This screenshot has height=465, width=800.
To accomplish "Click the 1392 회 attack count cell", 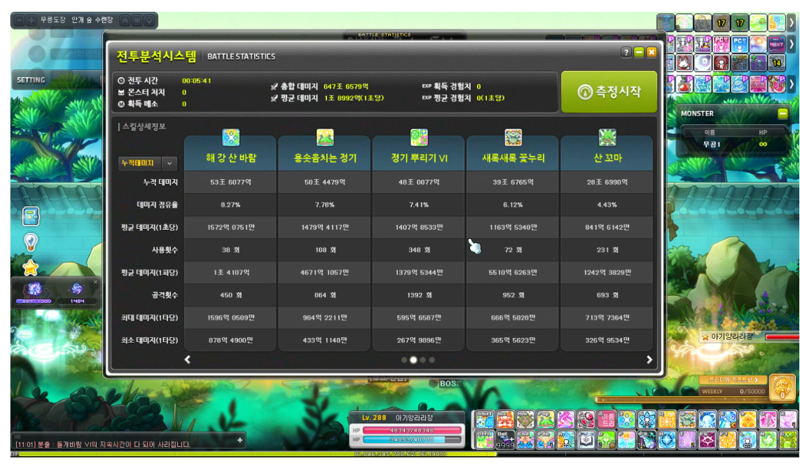I will [419, 295].
